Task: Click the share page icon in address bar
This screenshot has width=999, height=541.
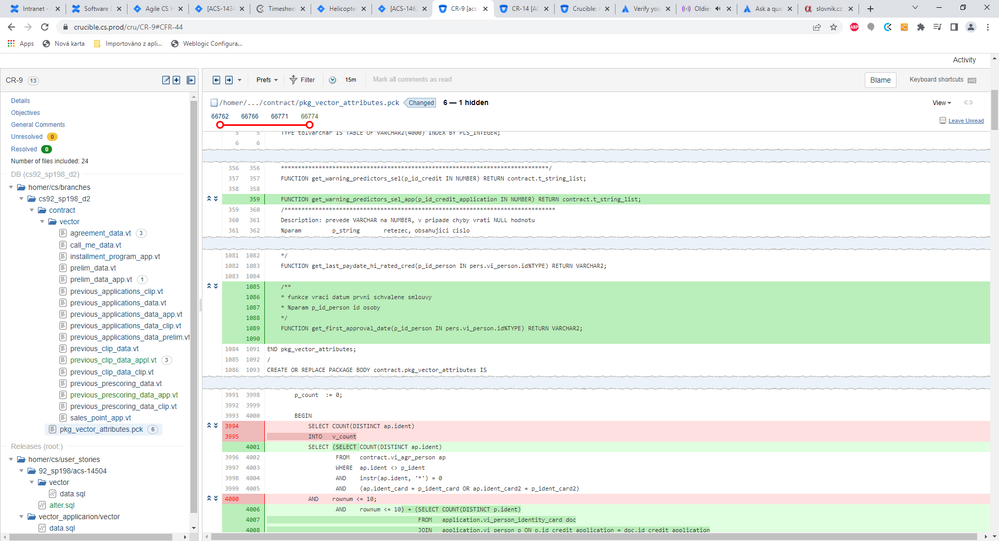Action: (817, 27)
